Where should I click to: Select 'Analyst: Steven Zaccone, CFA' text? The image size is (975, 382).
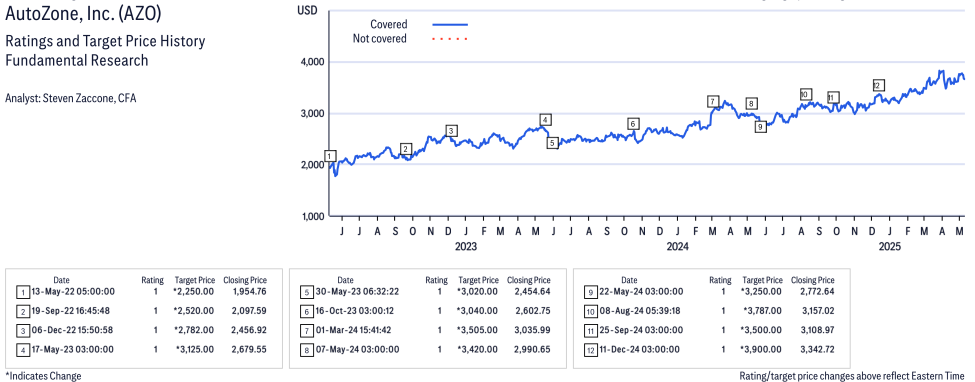tap(70, 98)
